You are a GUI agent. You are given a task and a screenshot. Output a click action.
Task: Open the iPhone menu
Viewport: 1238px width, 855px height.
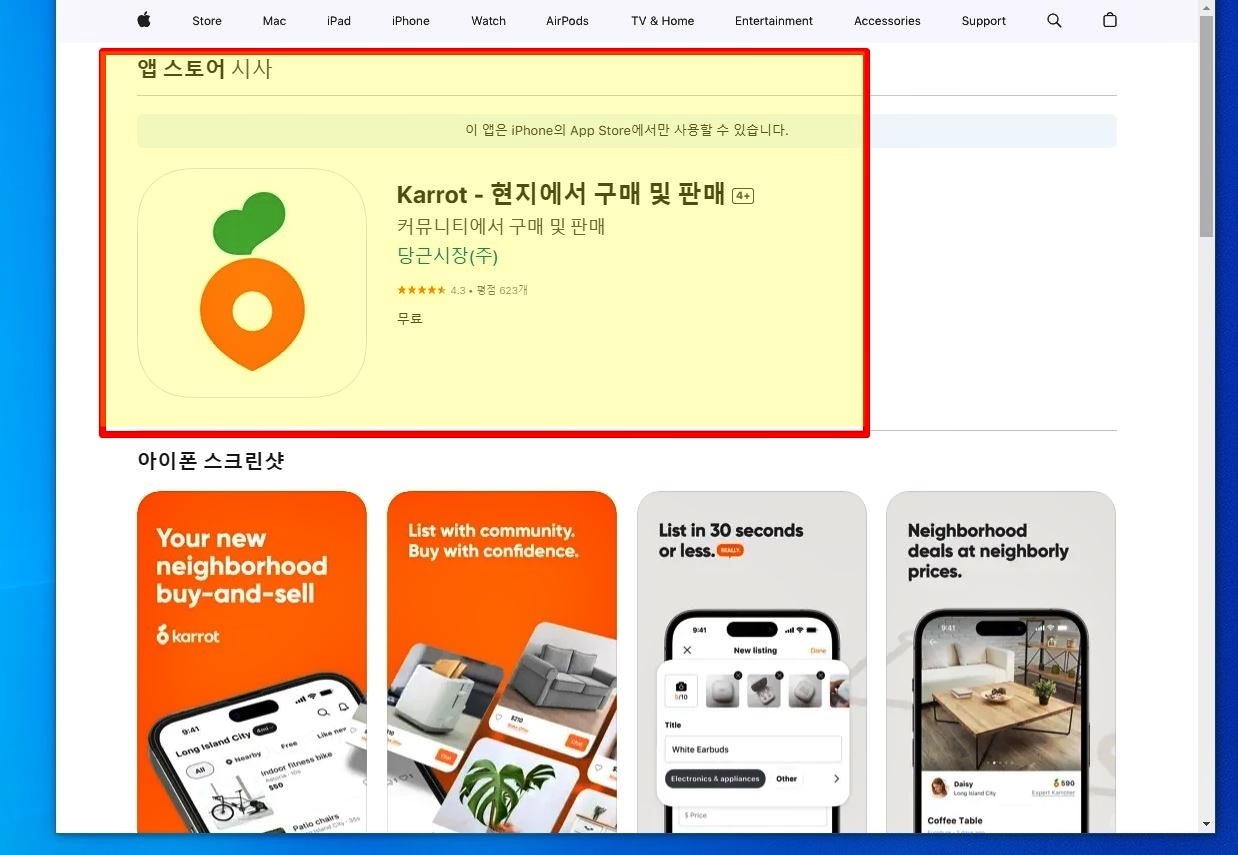pyautogui.click(x=411, y=21)
